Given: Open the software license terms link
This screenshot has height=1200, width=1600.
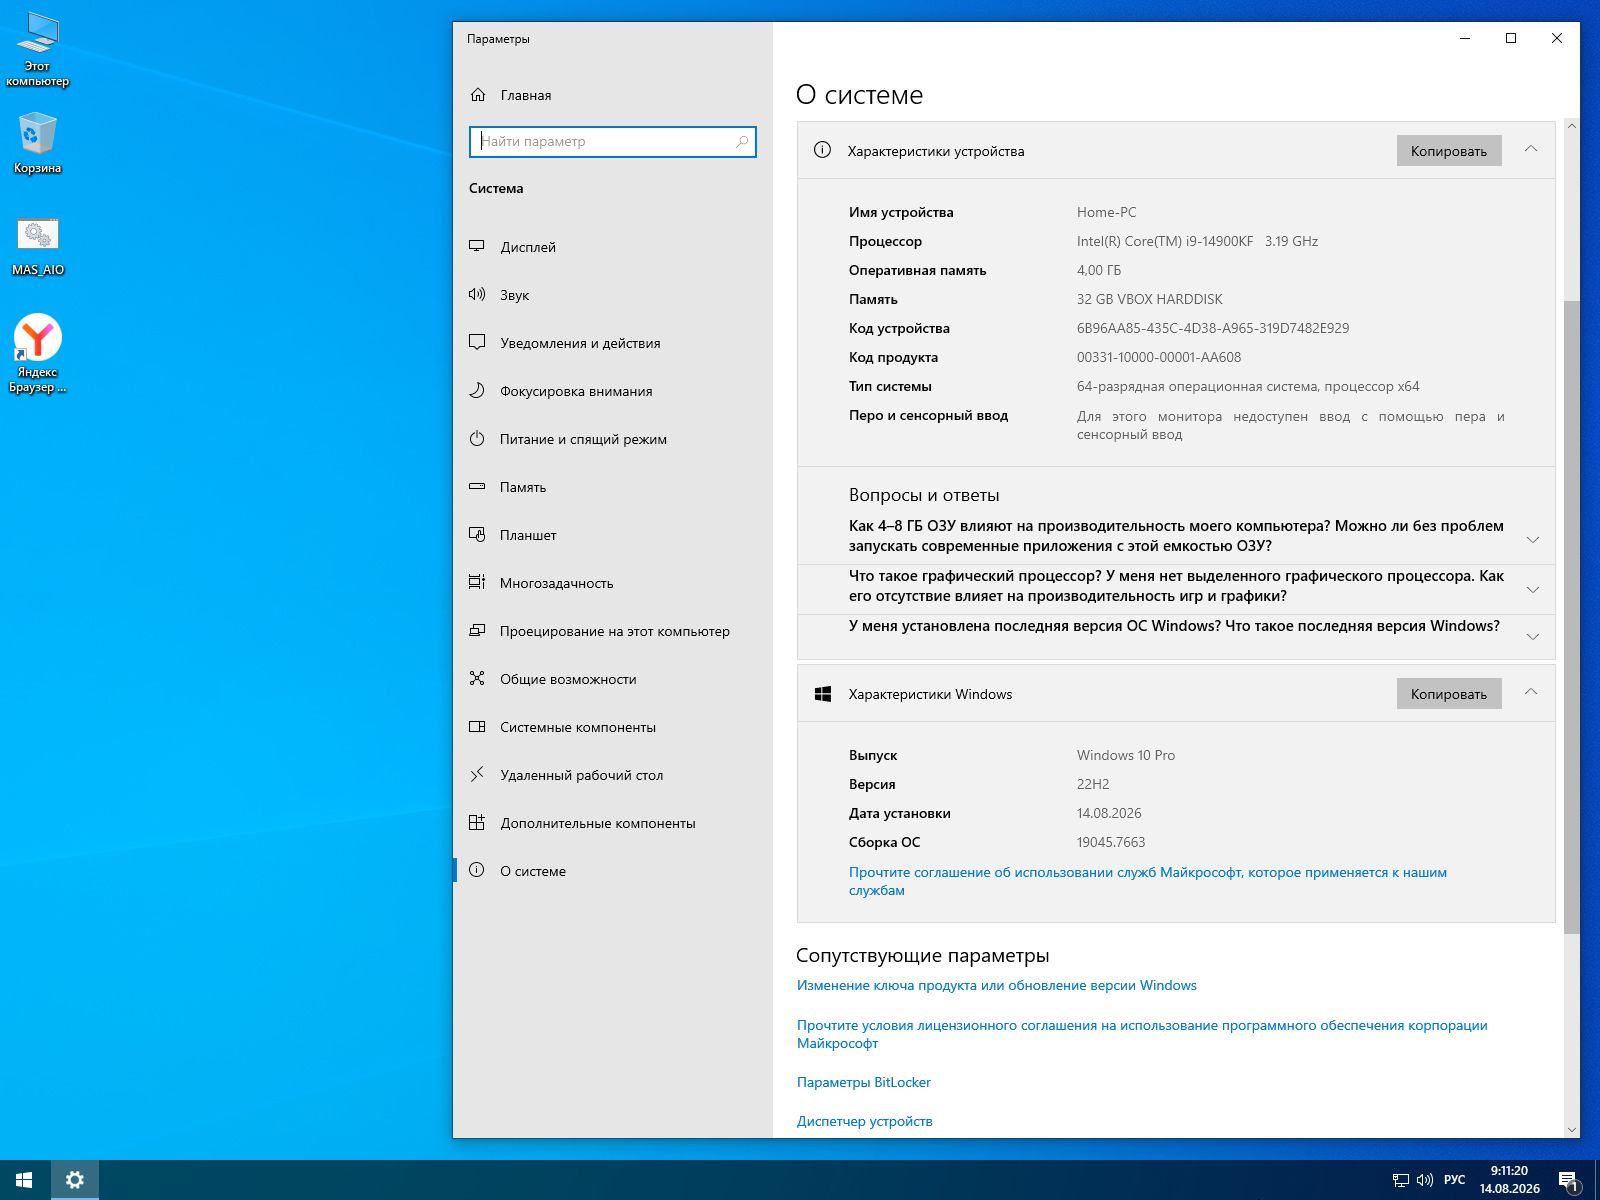Looking at the screenshot, I should pos(1142,1034).
